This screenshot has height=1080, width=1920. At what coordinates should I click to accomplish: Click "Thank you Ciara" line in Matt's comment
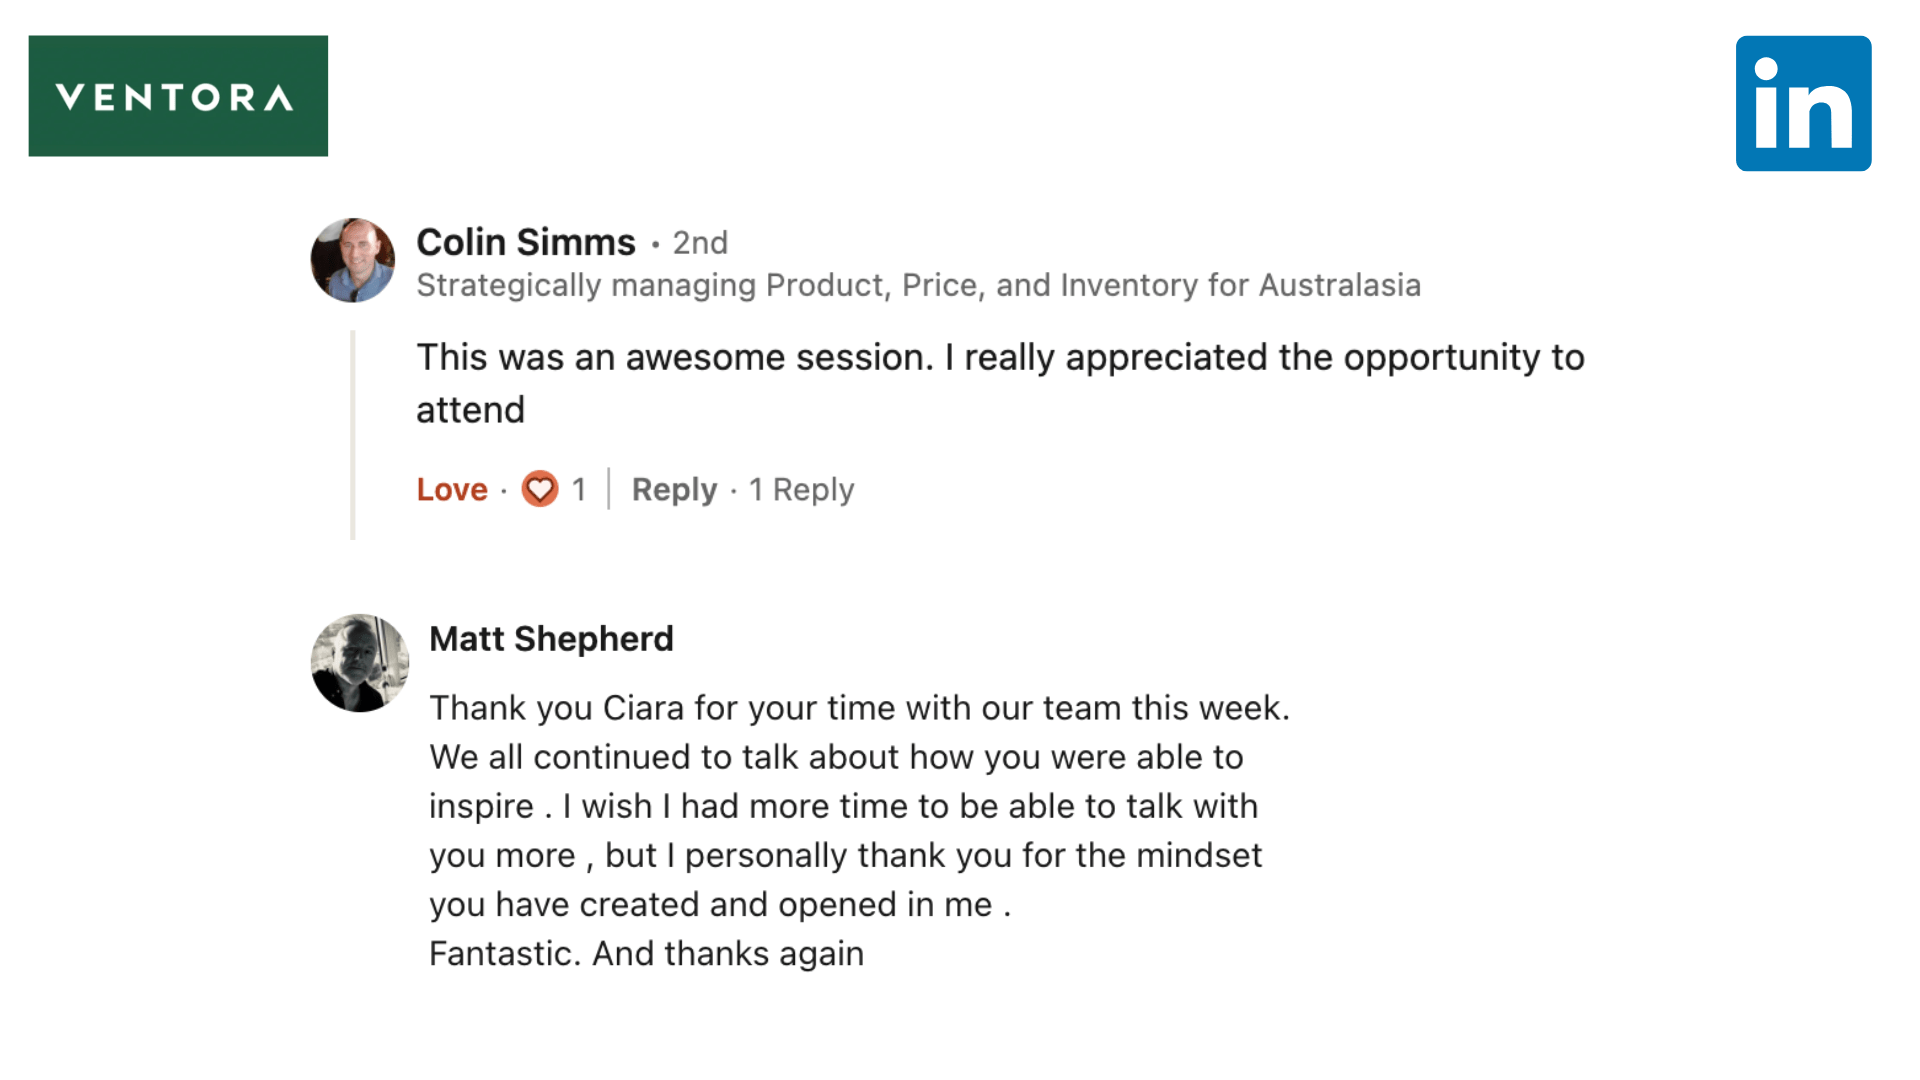(859, 708)
